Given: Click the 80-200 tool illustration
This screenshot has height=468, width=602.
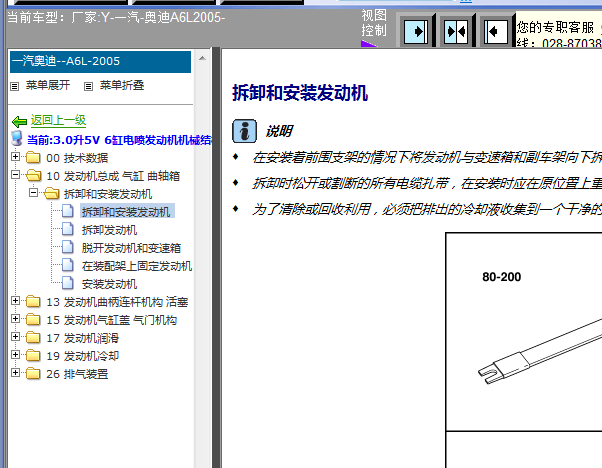Looking at the screenshot, I should 541,351.
